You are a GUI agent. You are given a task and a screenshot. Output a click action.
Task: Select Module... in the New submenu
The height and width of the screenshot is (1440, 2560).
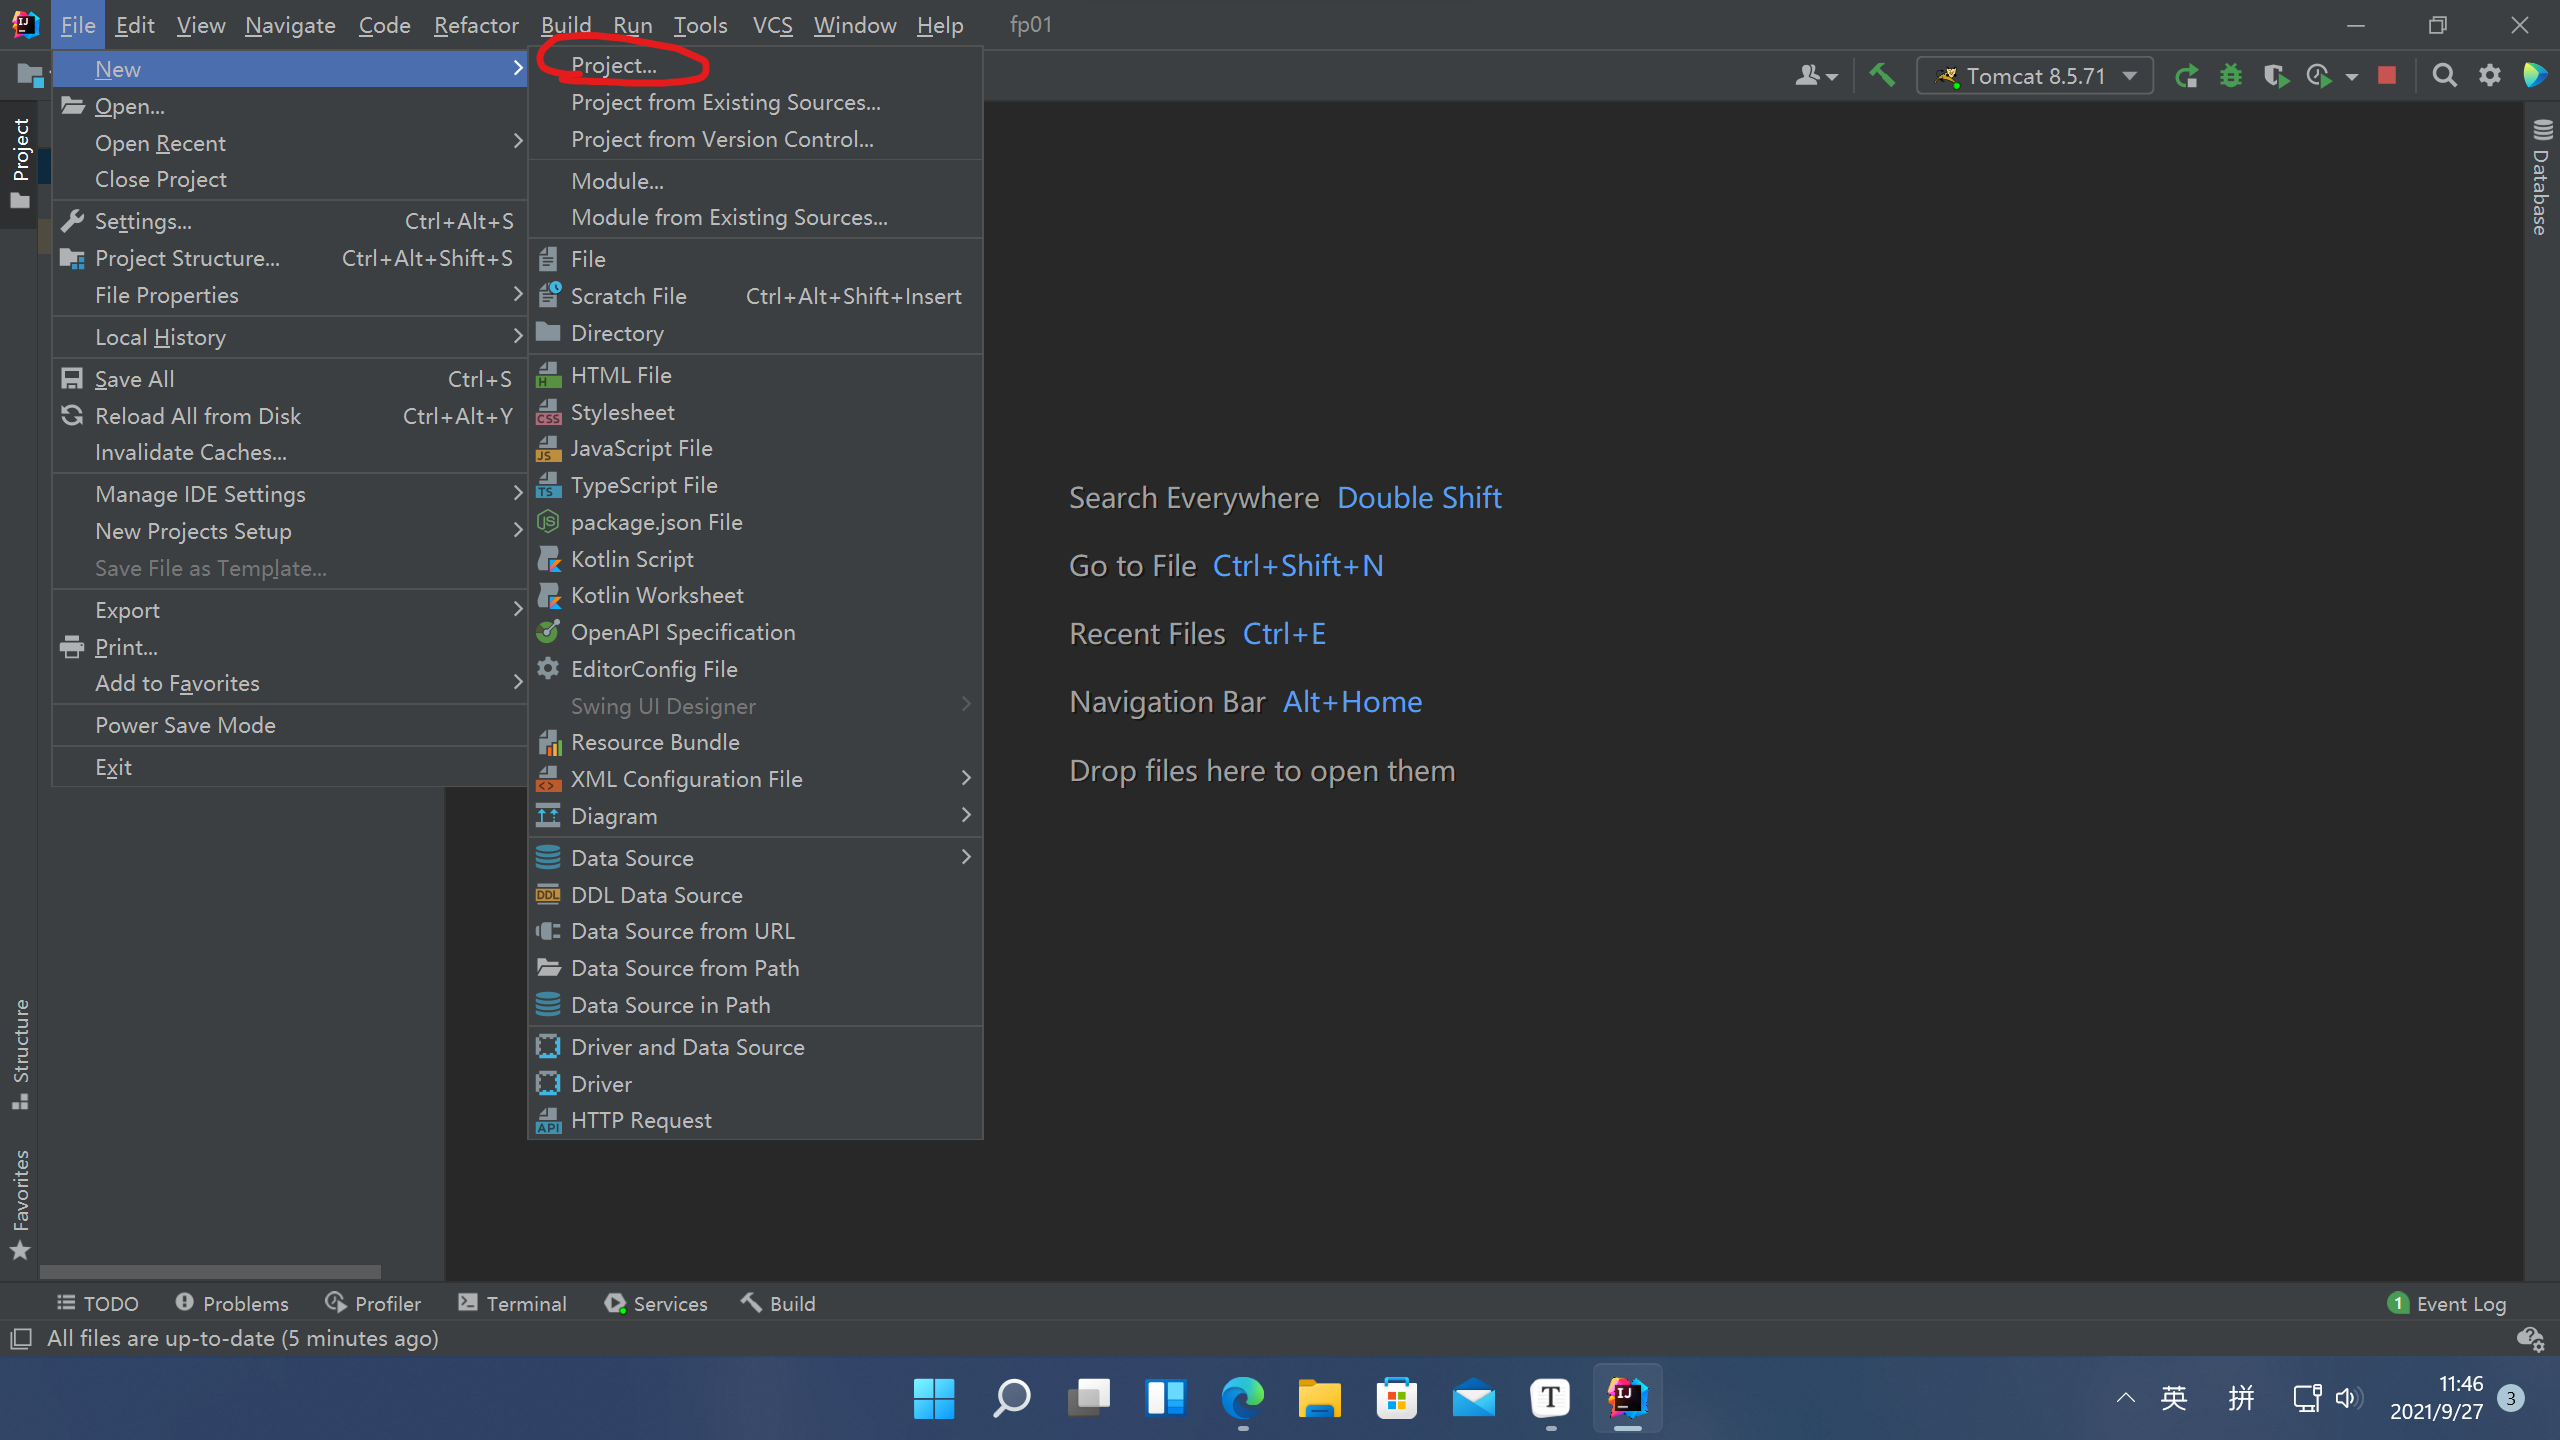click(755, 181)
